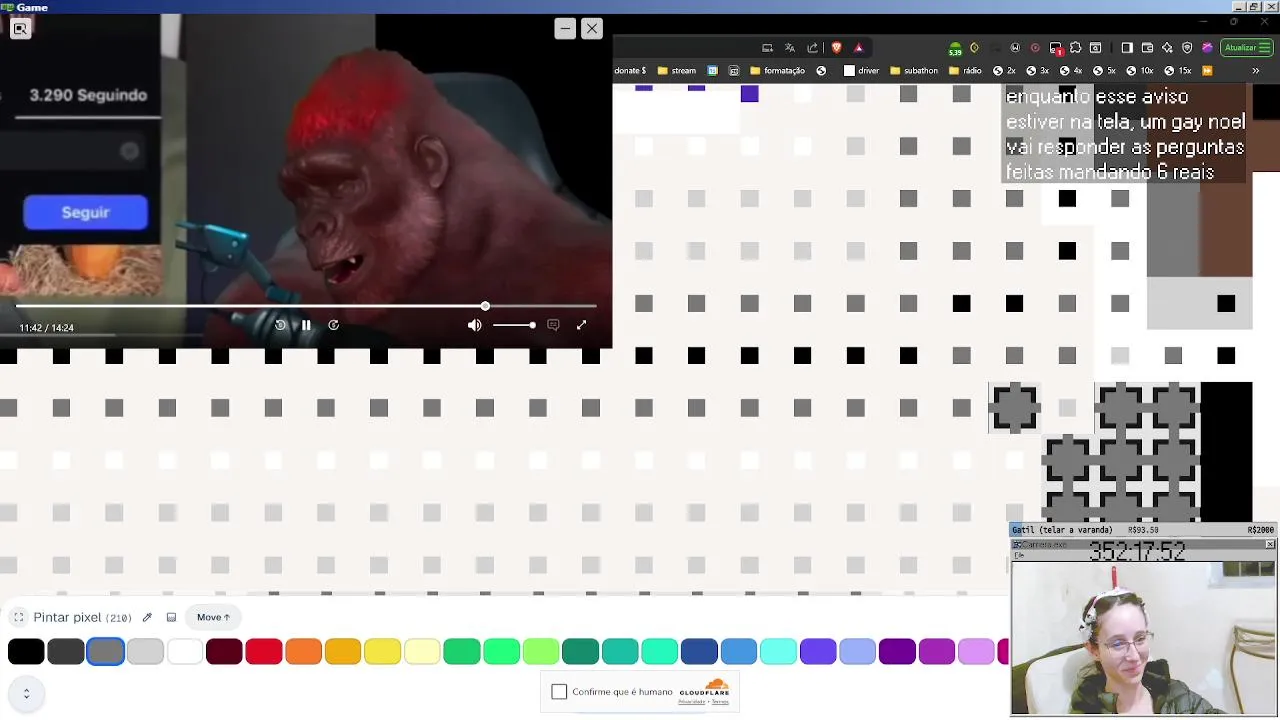Seek on the video progress bar

point(306,306)
